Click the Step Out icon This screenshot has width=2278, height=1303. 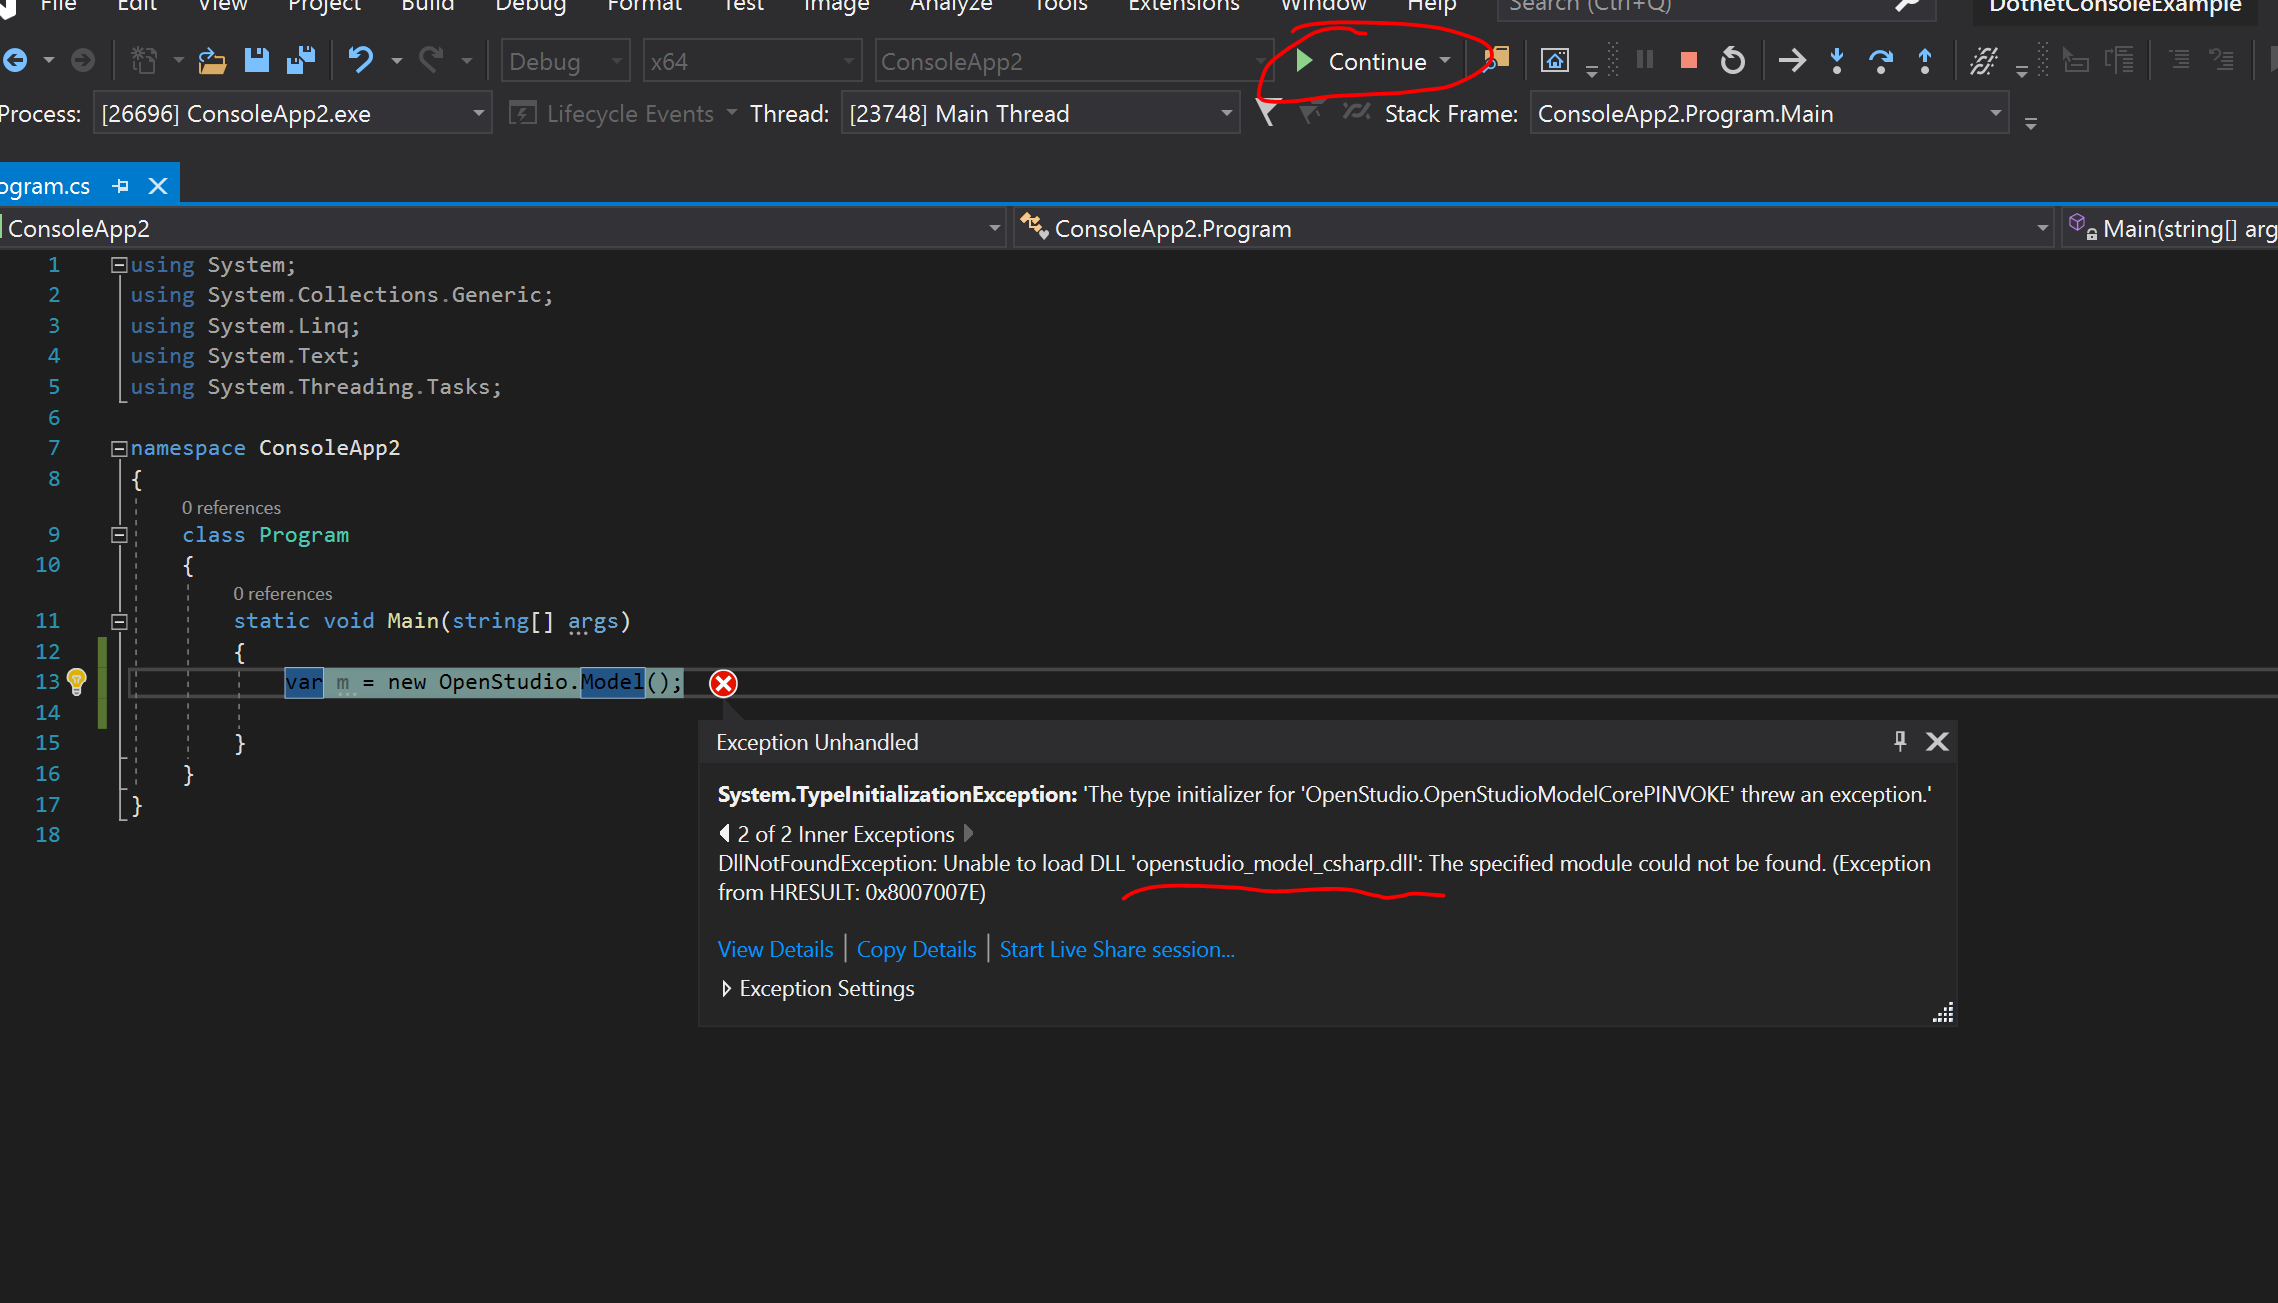click(x=1925, y=60)
